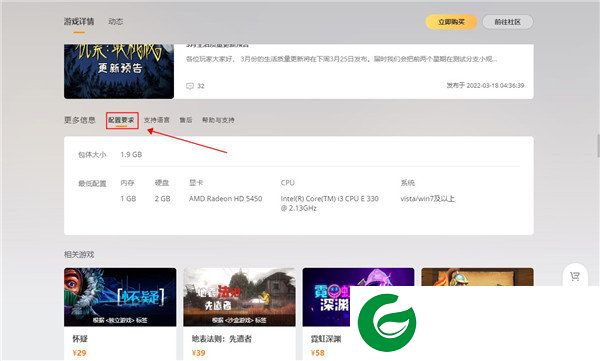Click the AMD Radeon HD 5450 text

tap(225, 199)
